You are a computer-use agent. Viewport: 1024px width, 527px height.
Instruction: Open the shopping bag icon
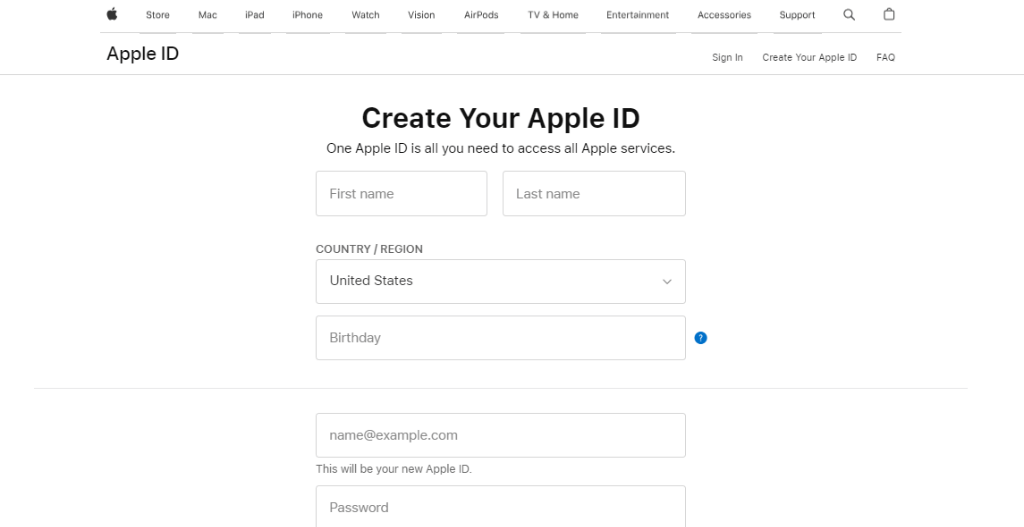pyautogui.click(x=889, y=15)
